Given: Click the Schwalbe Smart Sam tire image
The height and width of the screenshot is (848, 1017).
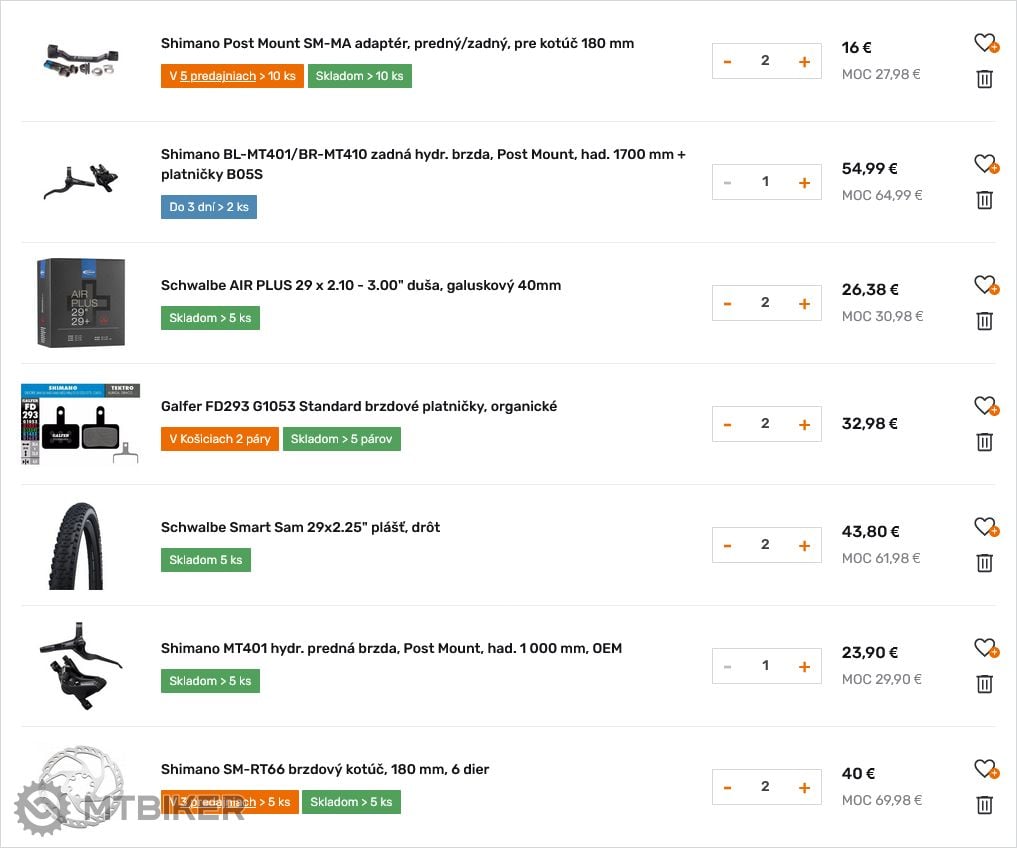Looking at the screenshot, I should pos(80,545).
